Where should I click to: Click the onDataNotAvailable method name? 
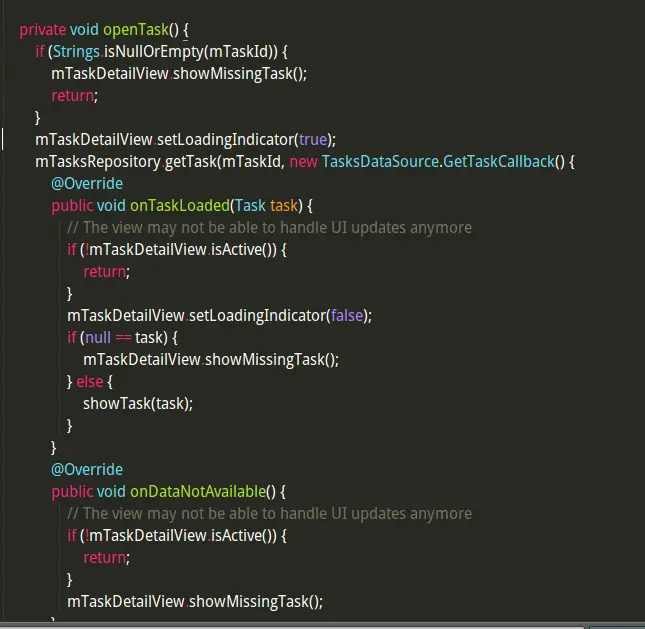(198, 492)
